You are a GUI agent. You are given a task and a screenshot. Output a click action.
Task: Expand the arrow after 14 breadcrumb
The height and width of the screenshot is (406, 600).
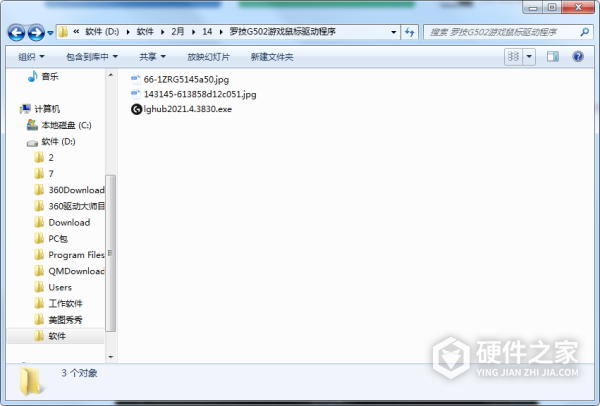[x=221, y=32]
